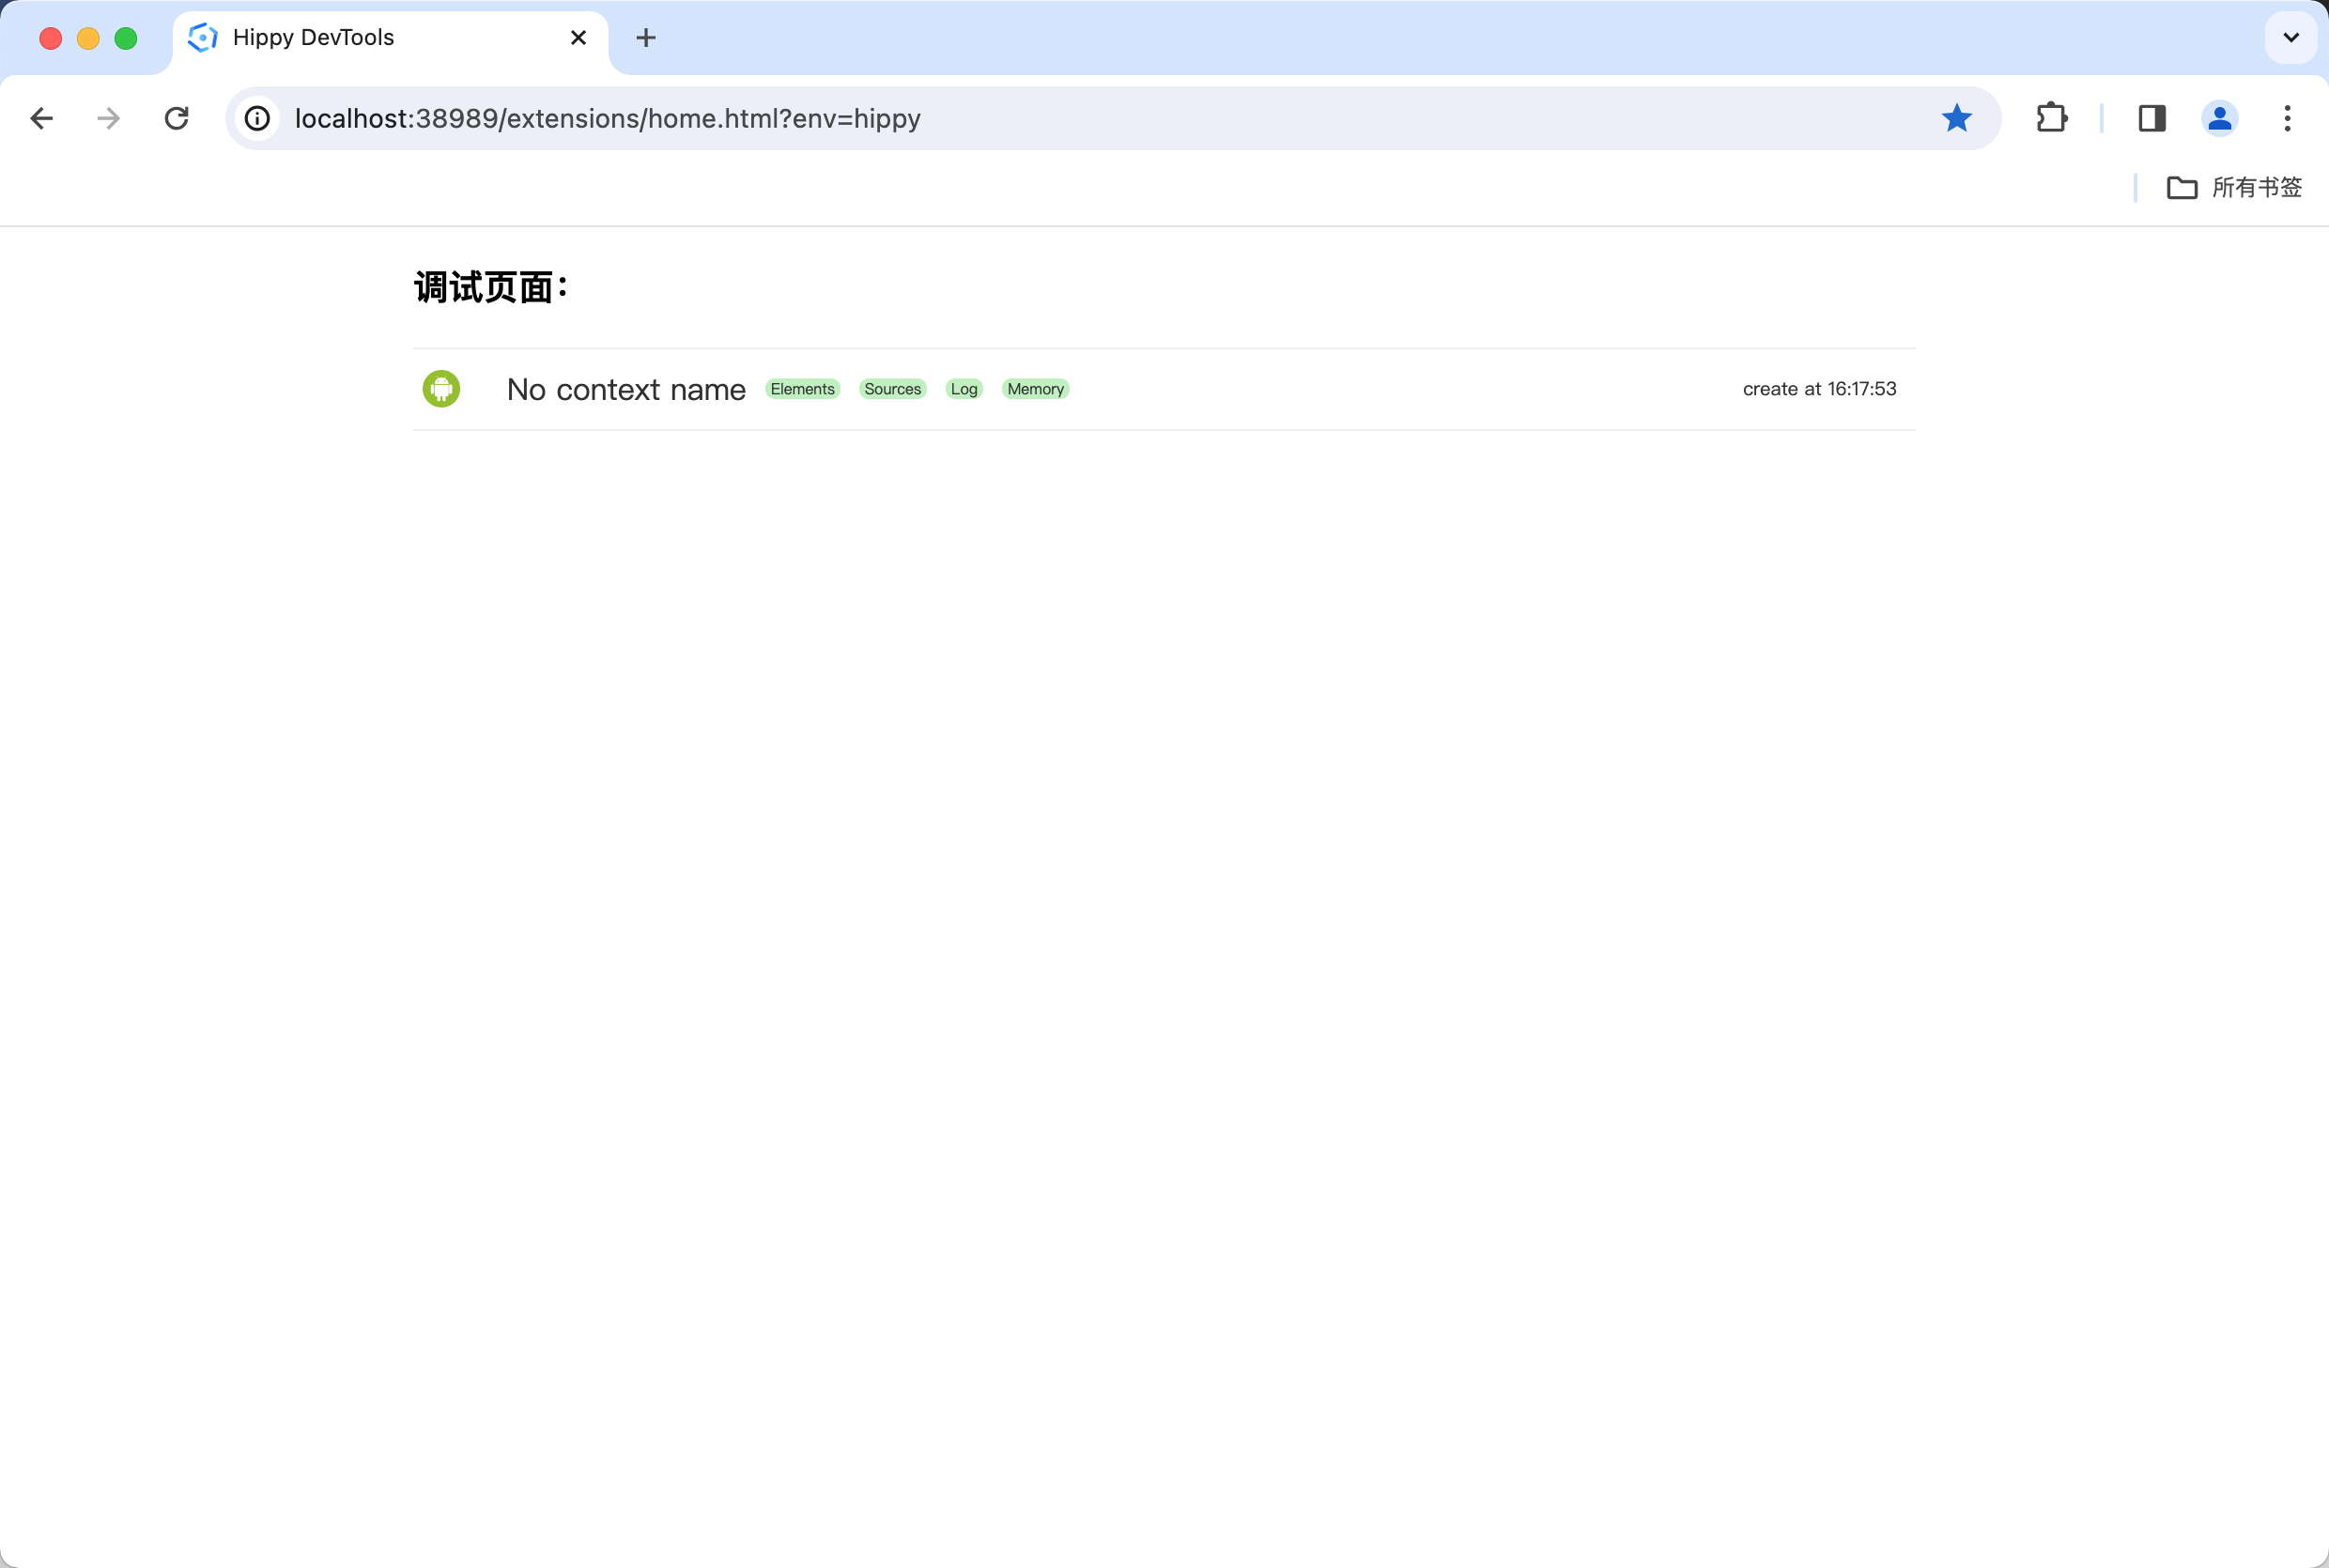The width and height of the screenshot is (2329, 1568).
Task: Open the side panel icon
Action: click(x=2152, y=118)
